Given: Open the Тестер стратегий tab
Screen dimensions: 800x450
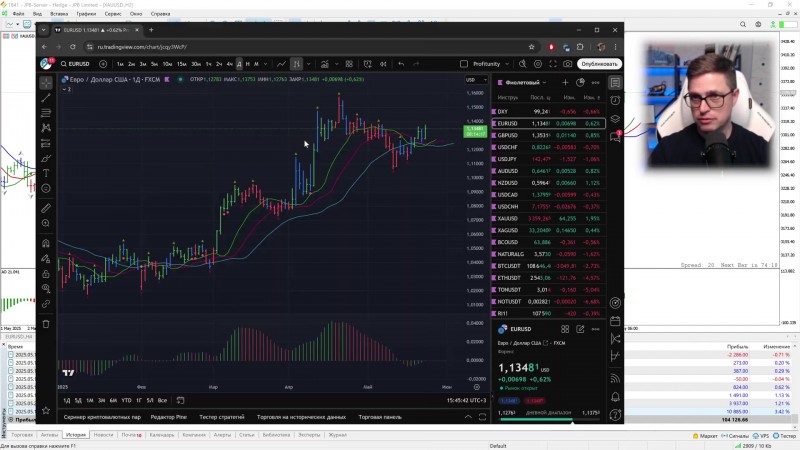Looking at the screenshot, I should [221, 417].
